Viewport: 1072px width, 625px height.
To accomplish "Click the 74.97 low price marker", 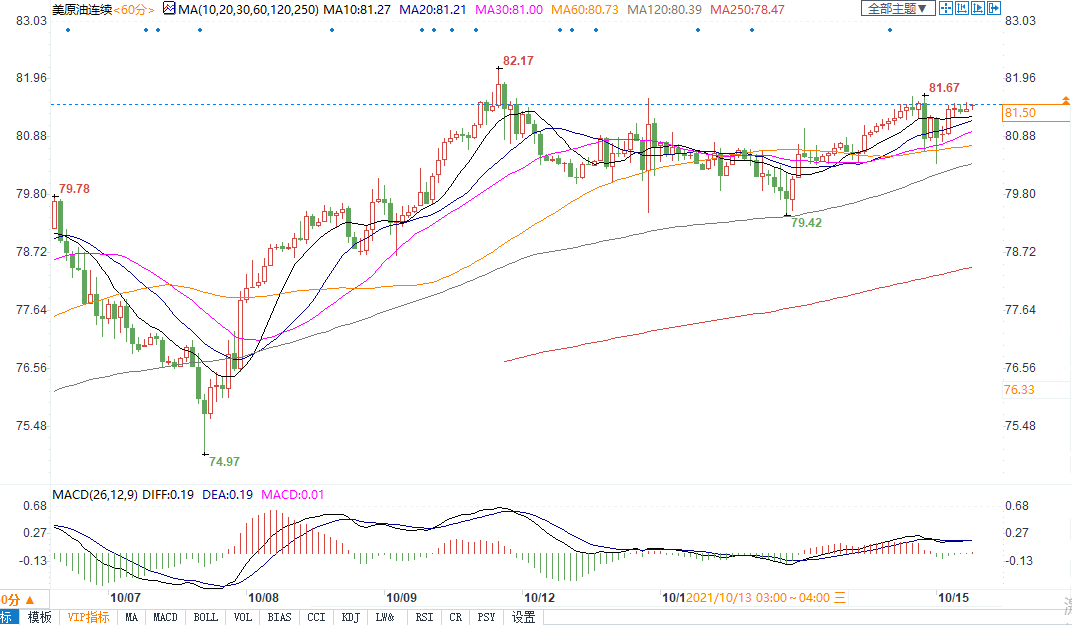I will click(x=224, y=461).
